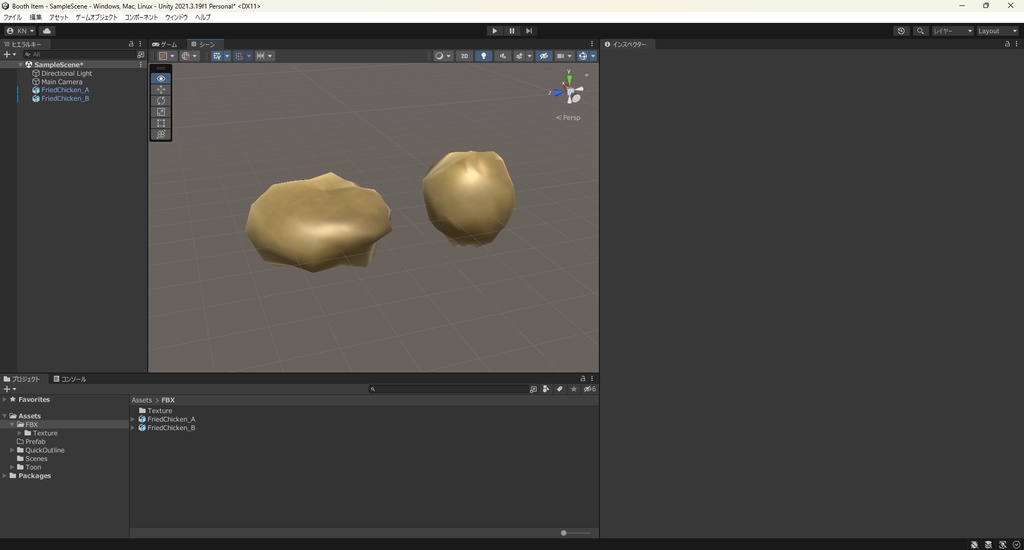Collapse the Assets folder tree
This screenshot has width=1024, height=550.
(5, 416)
